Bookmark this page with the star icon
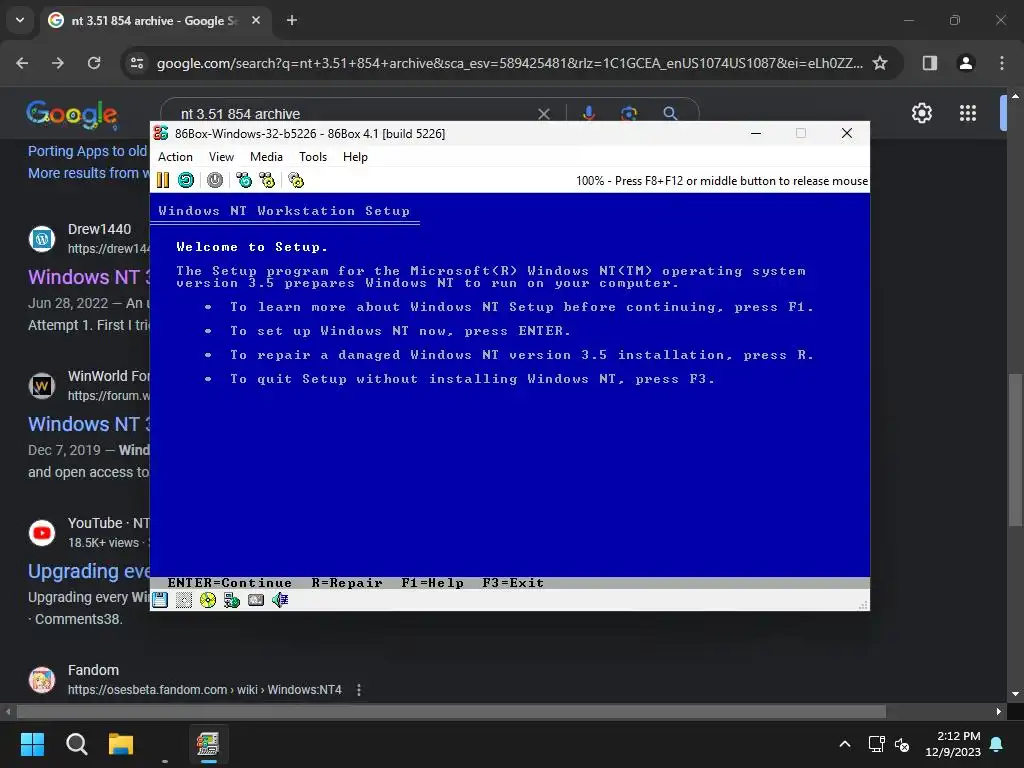The width and height of the screenshot is (1024, 768). (880, 63)
